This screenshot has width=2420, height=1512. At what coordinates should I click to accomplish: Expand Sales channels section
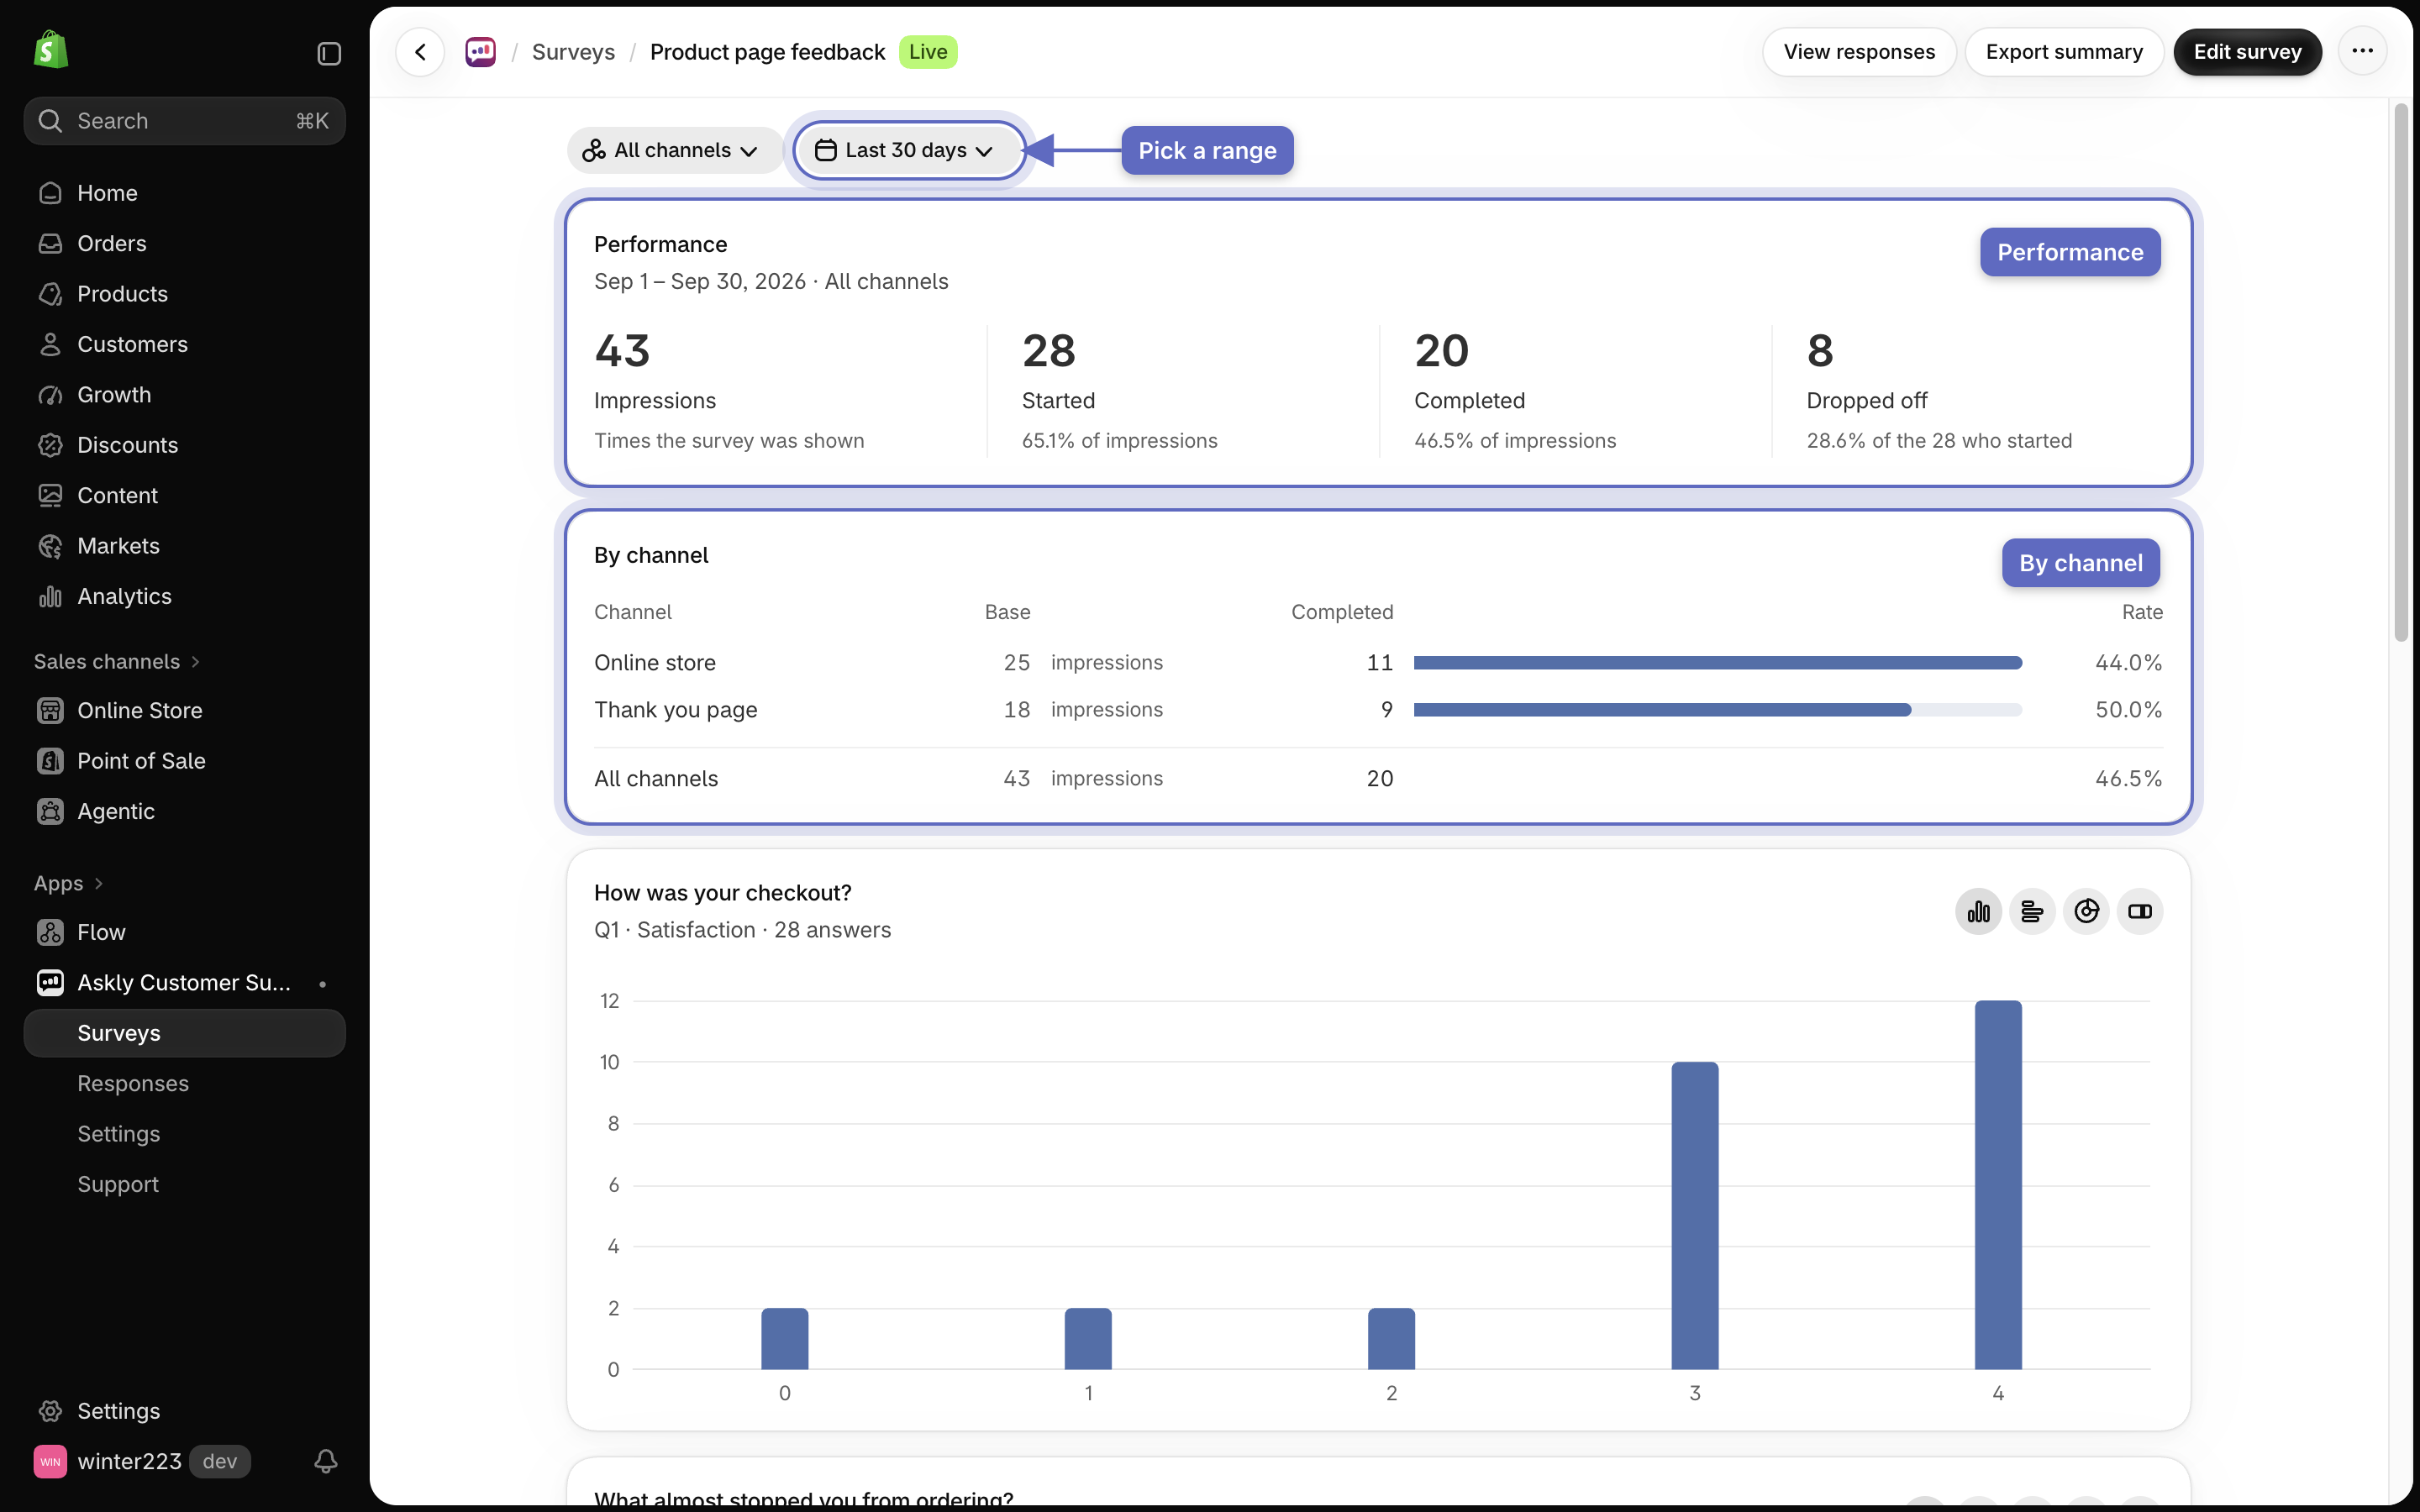click(x=117, y=661)
